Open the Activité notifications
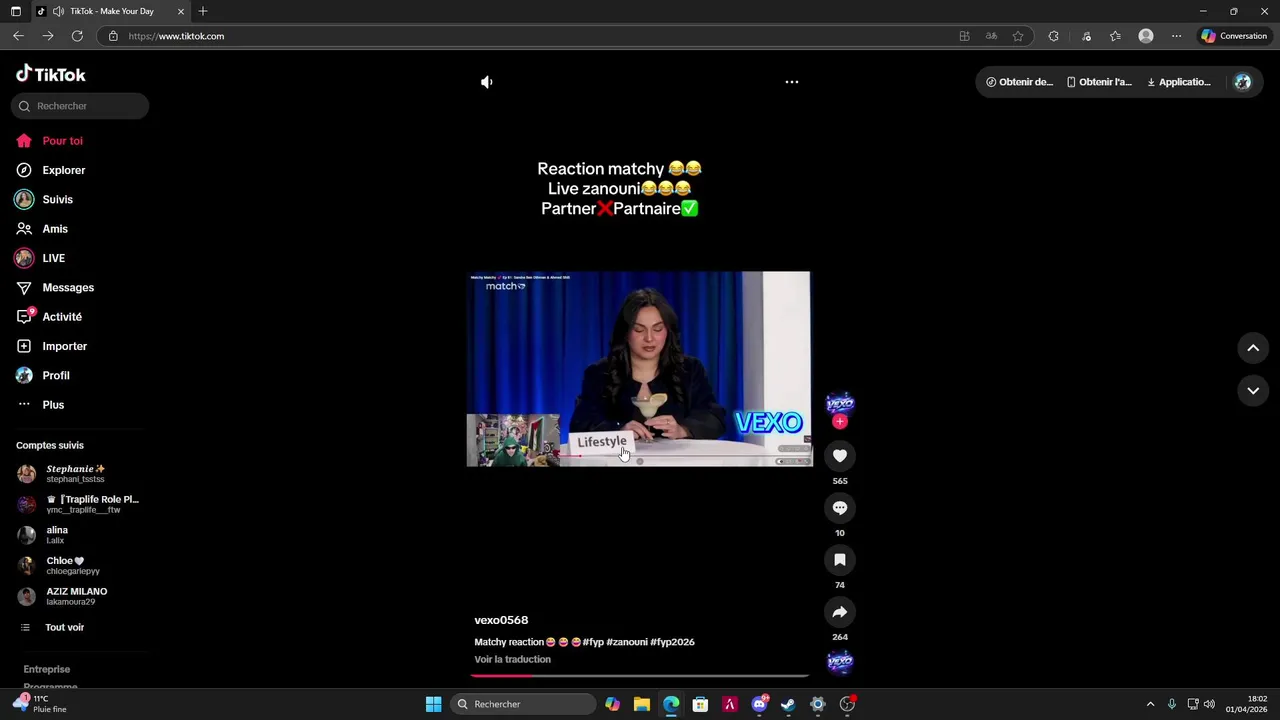 coord(62,317)
